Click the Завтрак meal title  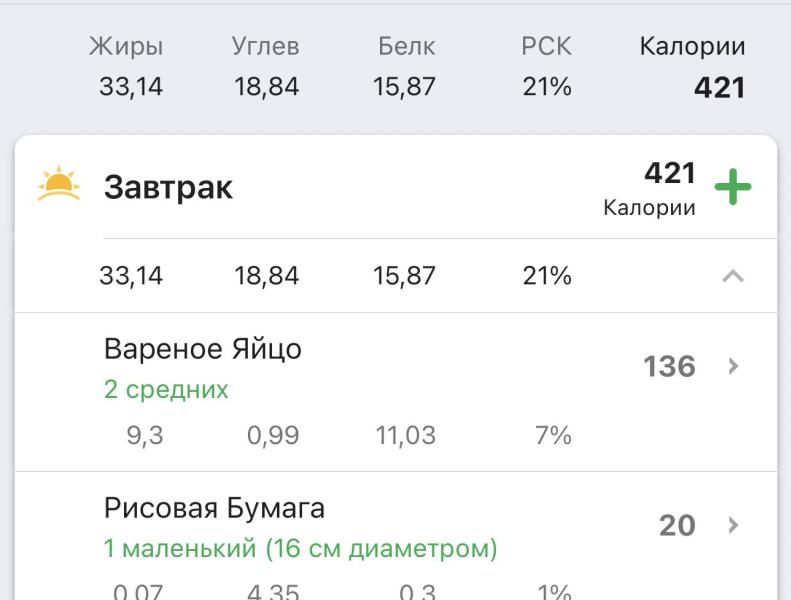(x=168, y=187)
